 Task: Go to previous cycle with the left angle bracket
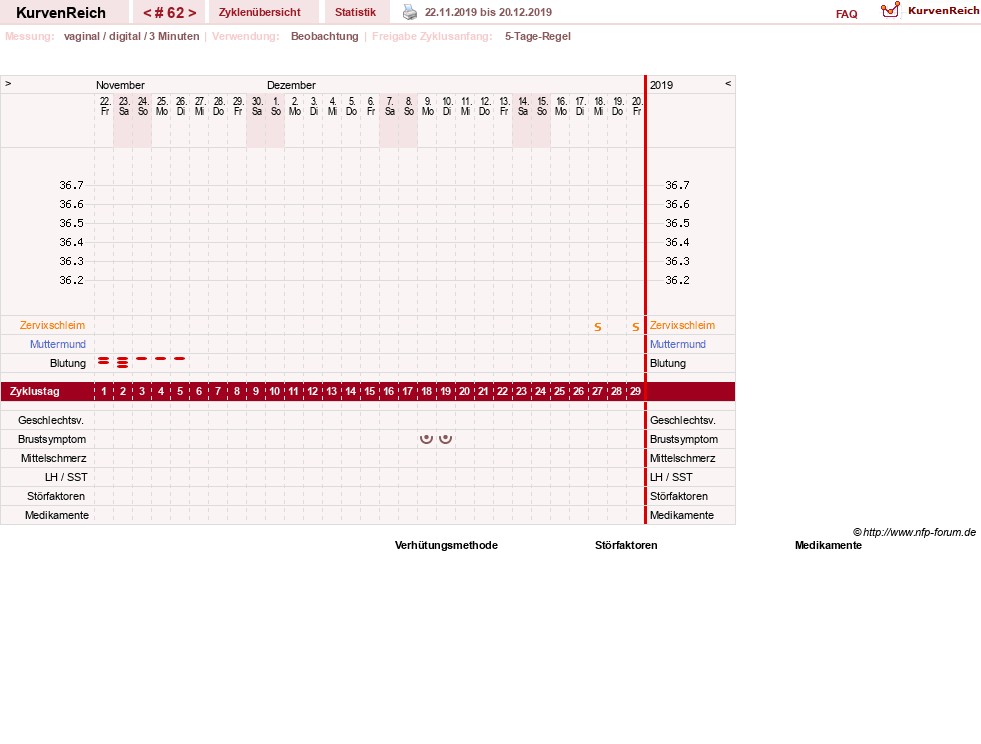click(x=147, y=13)
